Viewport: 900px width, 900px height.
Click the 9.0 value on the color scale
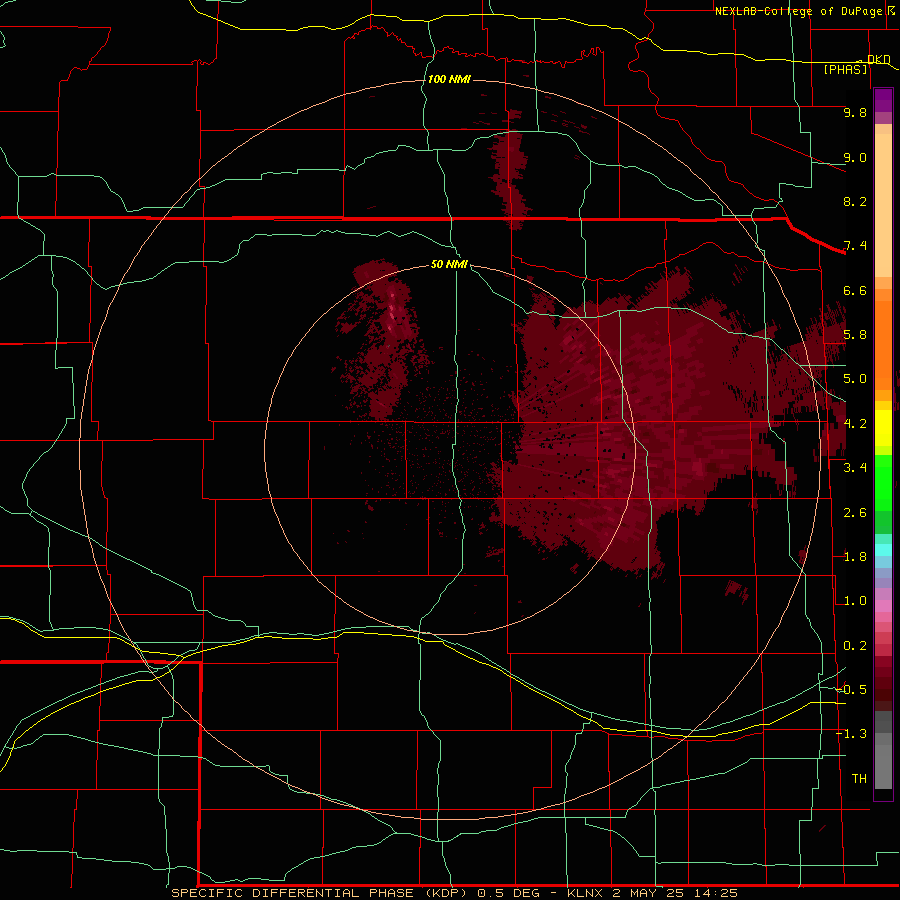[855, 158]
